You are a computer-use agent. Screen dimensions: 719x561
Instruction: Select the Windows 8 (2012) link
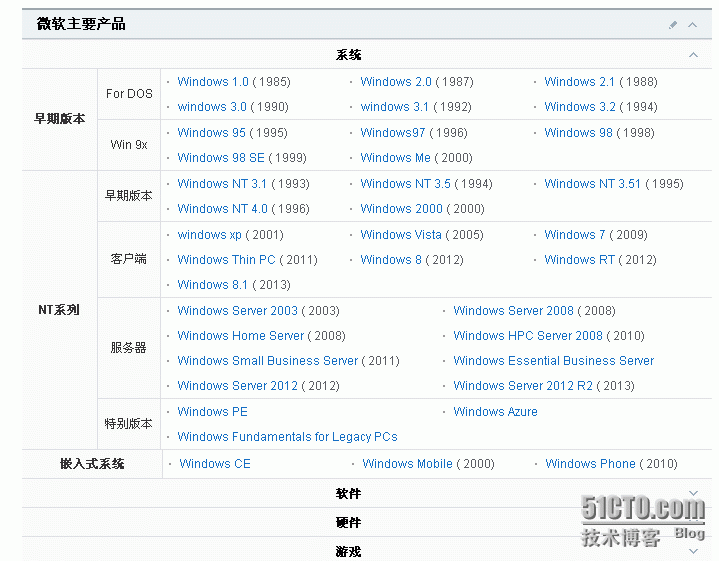coord(391,260)
